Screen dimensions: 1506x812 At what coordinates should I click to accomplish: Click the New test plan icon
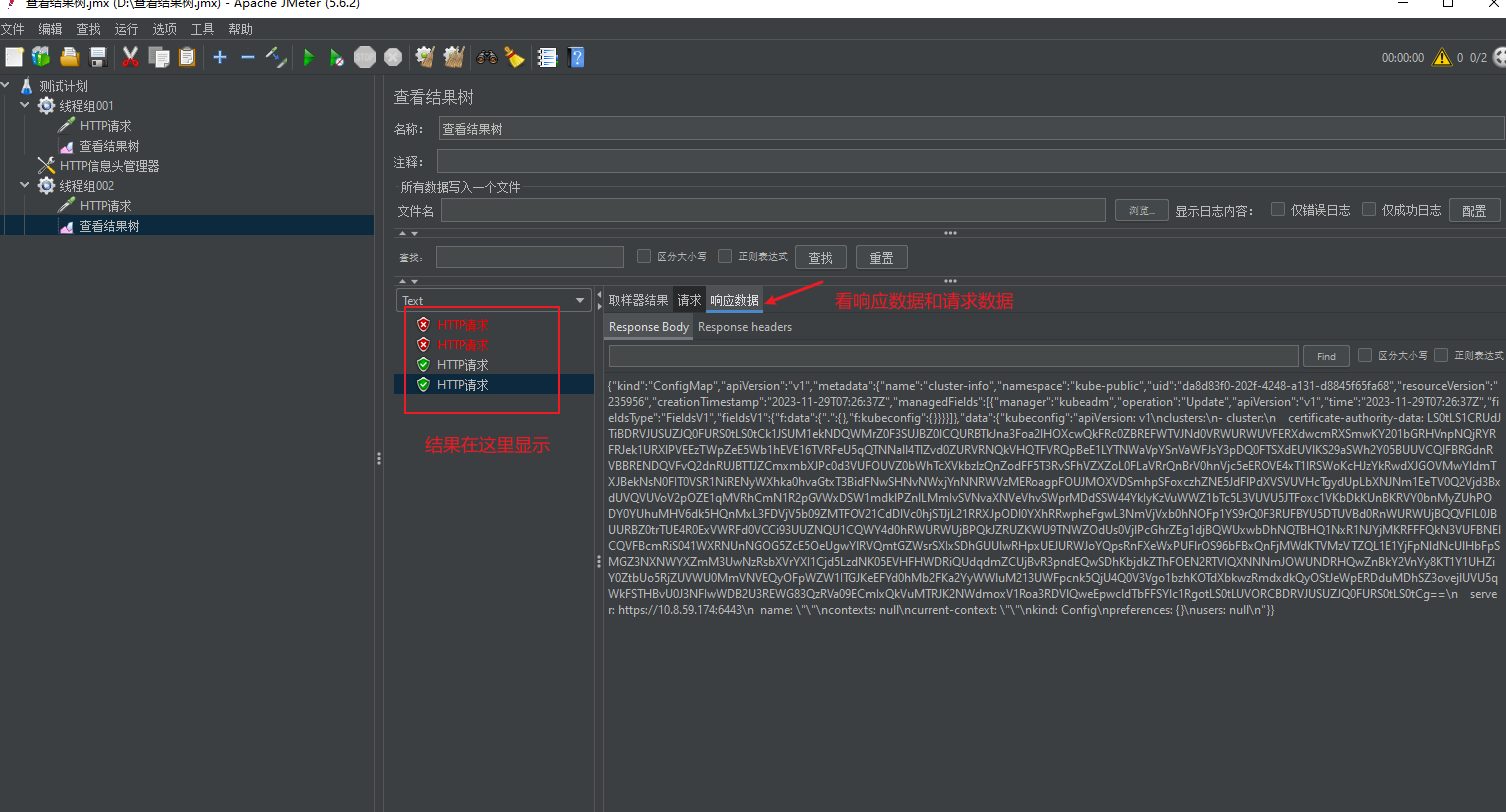(13, 57)
